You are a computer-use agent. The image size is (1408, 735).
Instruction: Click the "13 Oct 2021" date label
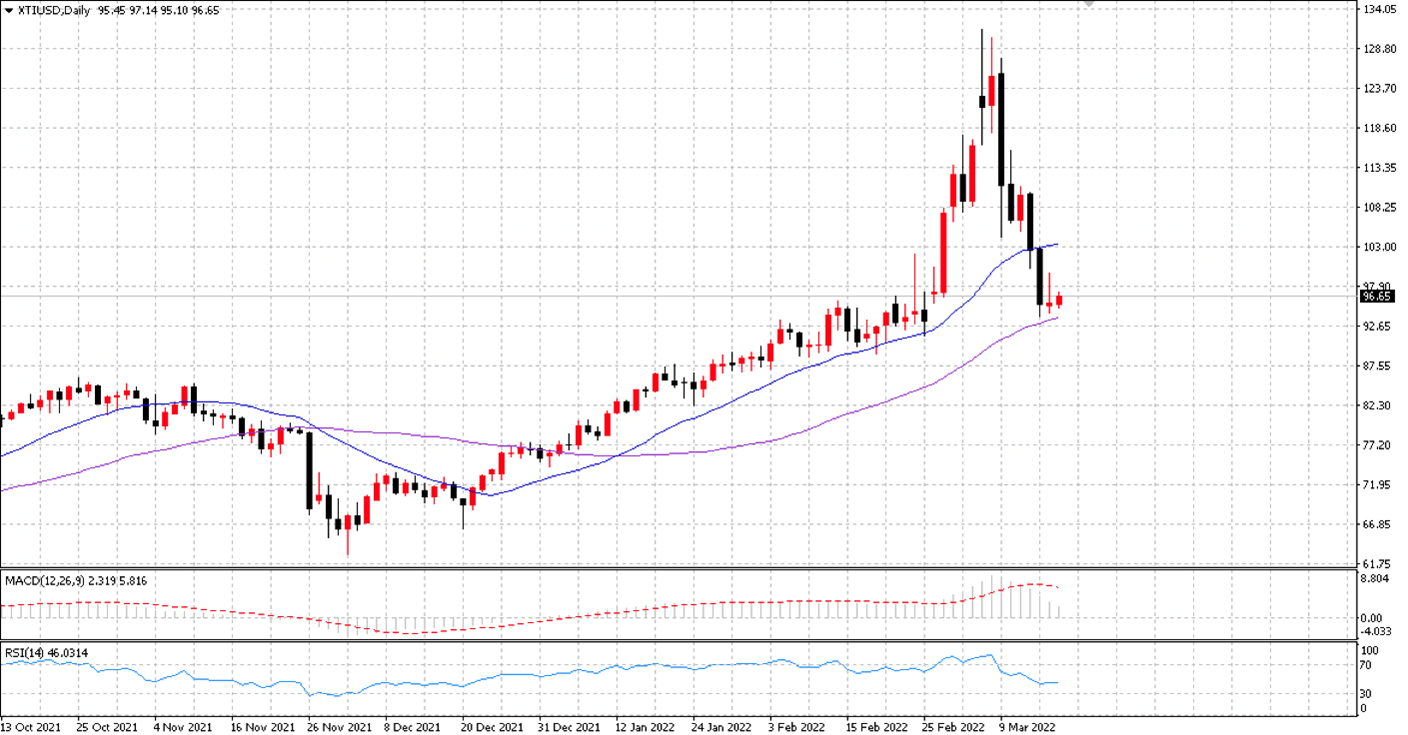point(30,726)
